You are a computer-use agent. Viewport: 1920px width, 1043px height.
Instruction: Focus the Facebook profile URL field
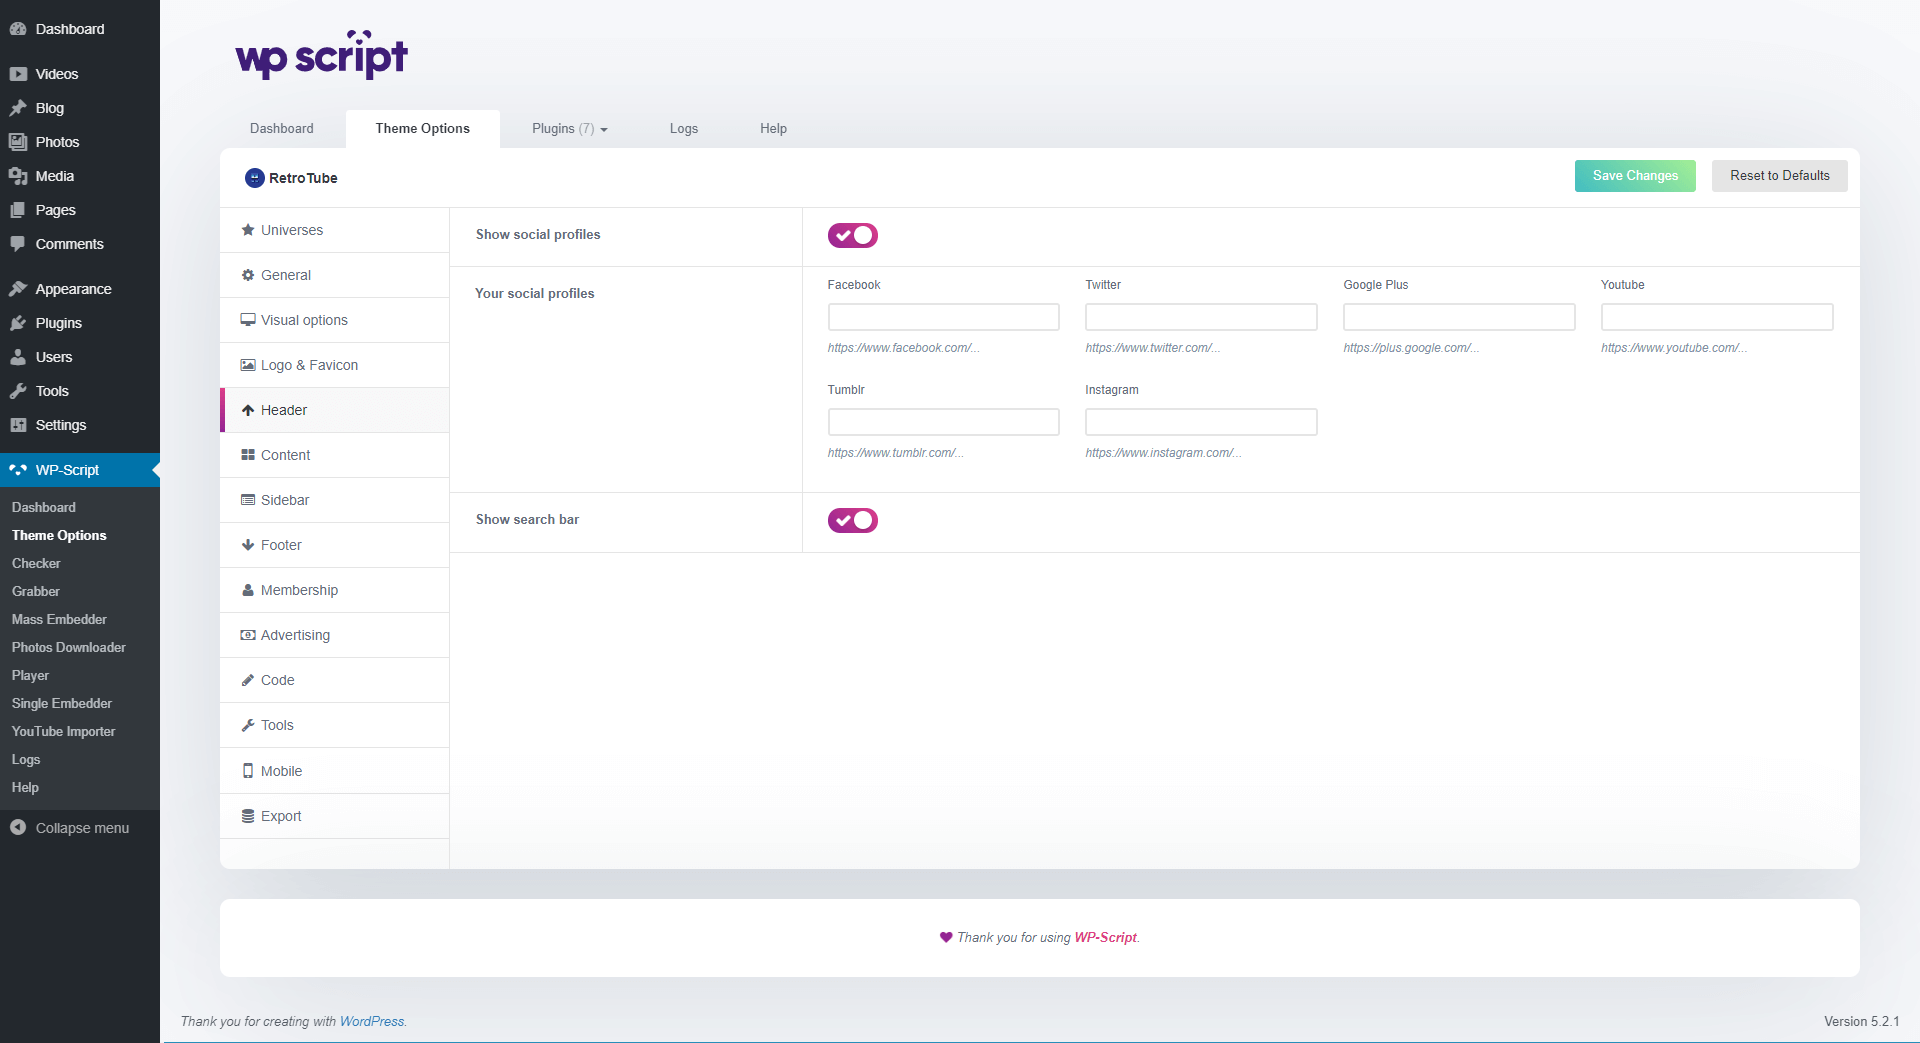click(x=943, y=317)
